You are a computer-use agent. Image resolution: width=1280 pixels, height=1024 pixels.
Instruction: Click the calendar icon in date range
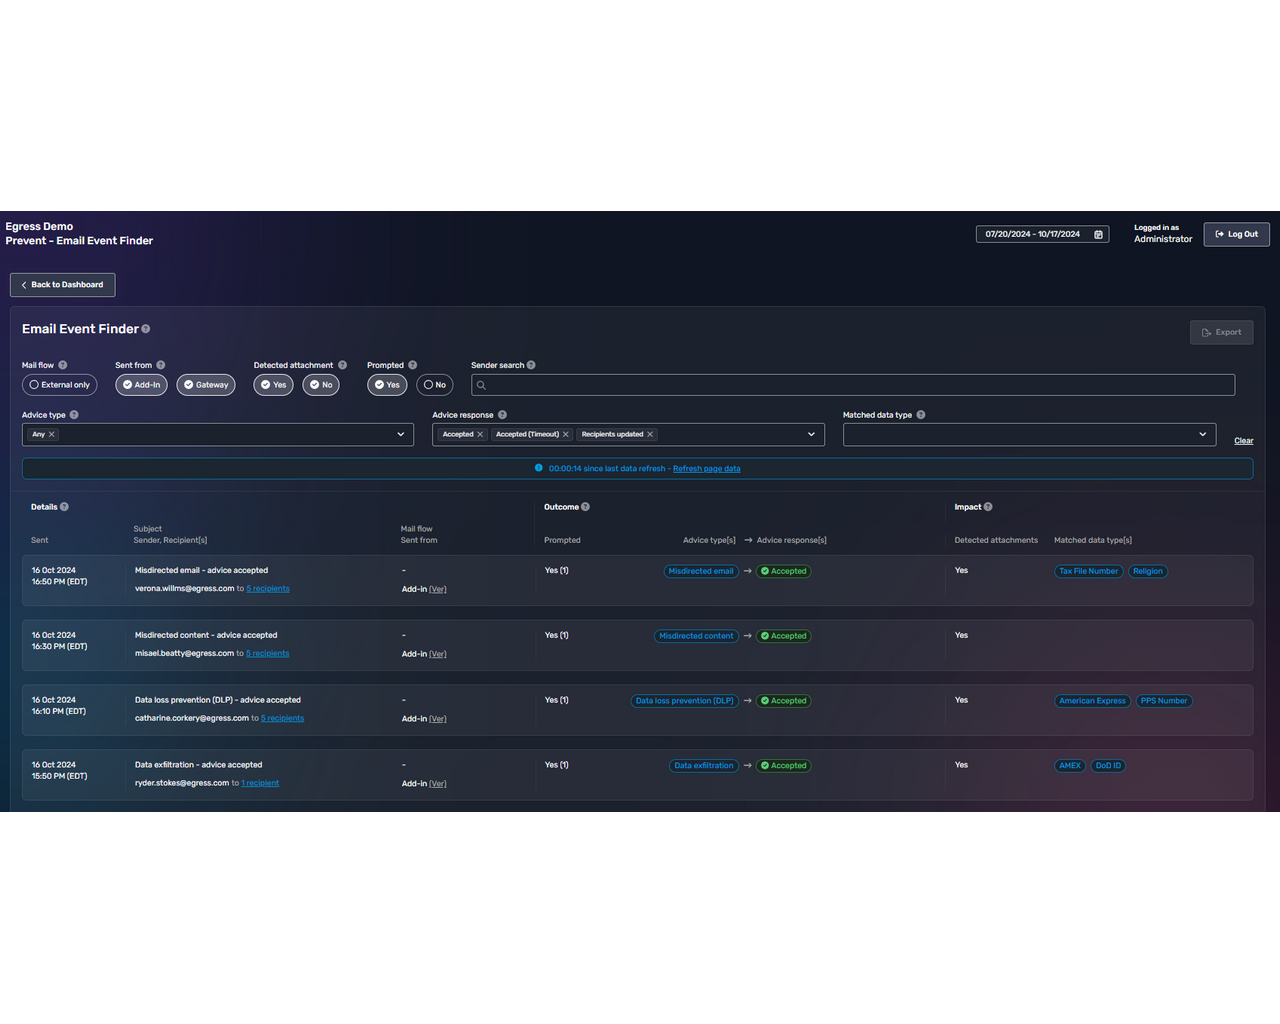(x=1098, y=235)
